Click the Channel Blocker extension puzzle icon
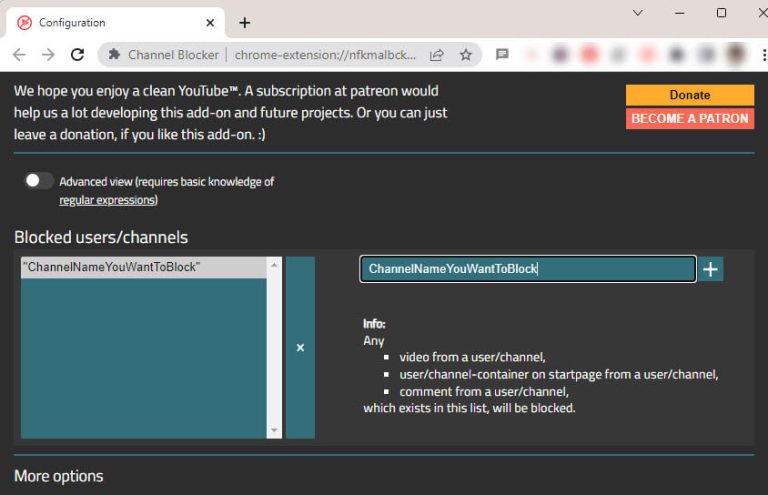Screen dimensions: 768x495 (115, 55)
